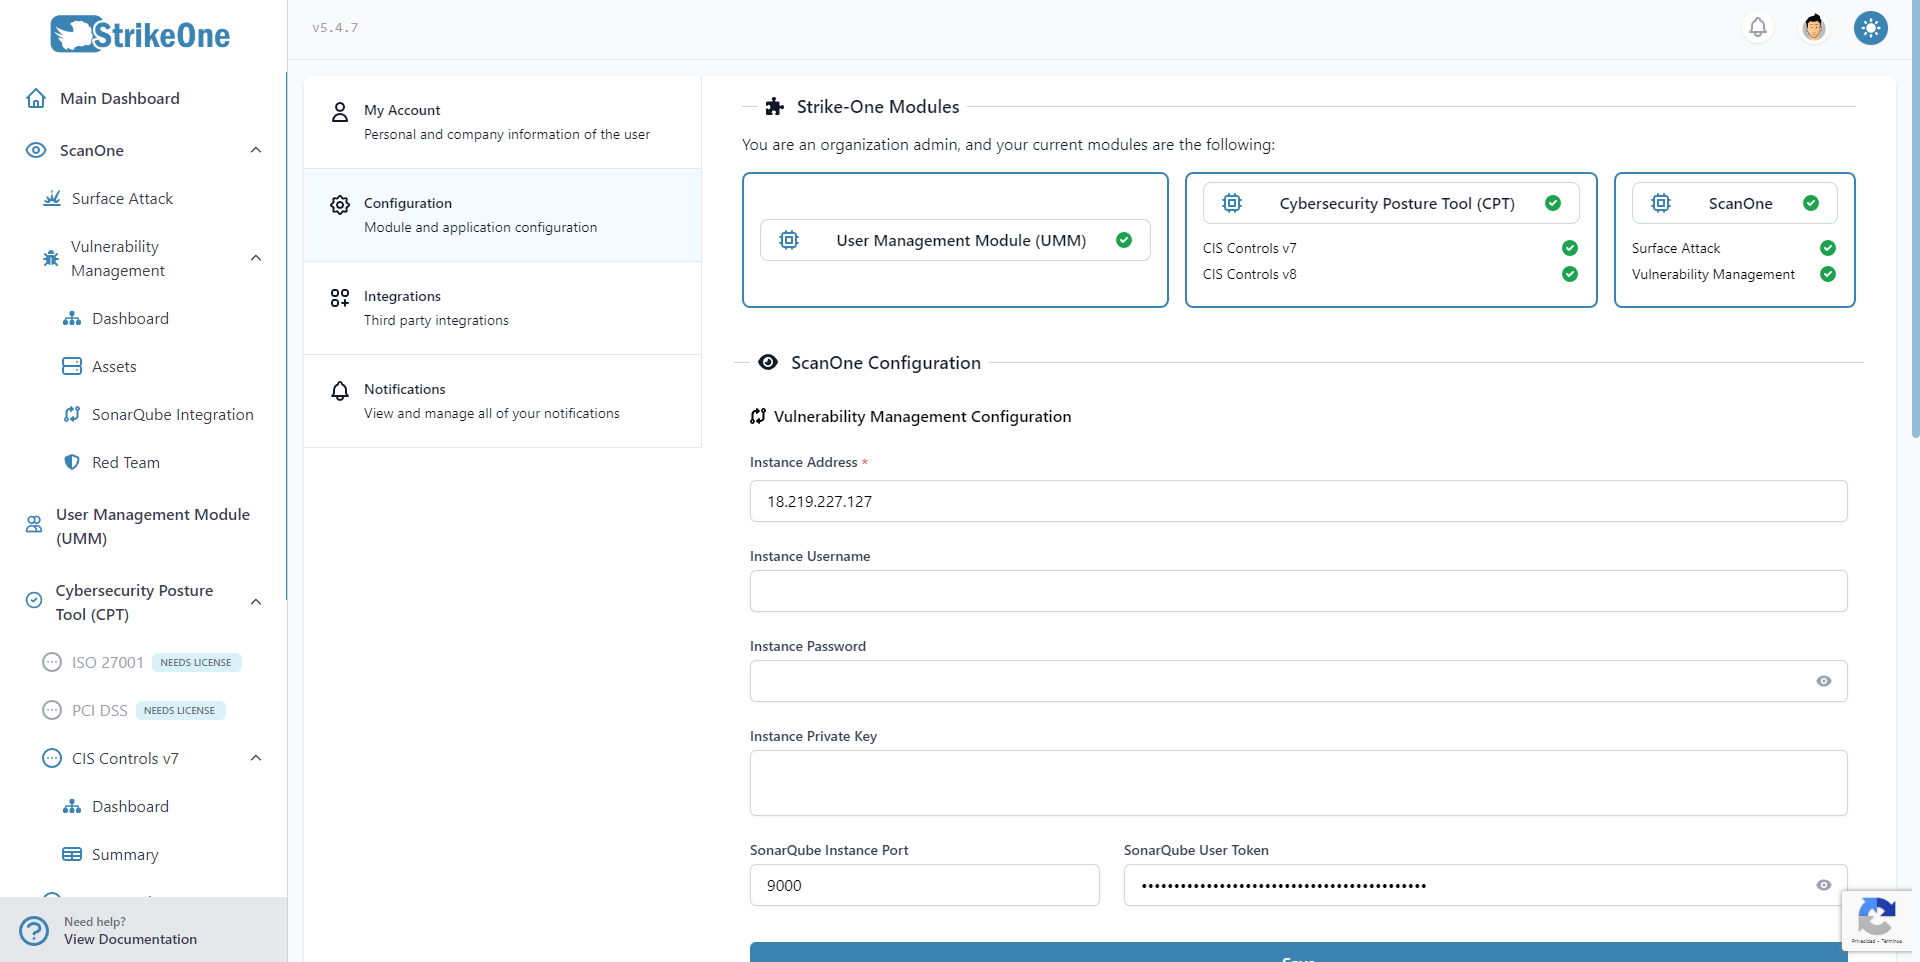
Task: Click the user profile avatar
Action: (1813, 27)
